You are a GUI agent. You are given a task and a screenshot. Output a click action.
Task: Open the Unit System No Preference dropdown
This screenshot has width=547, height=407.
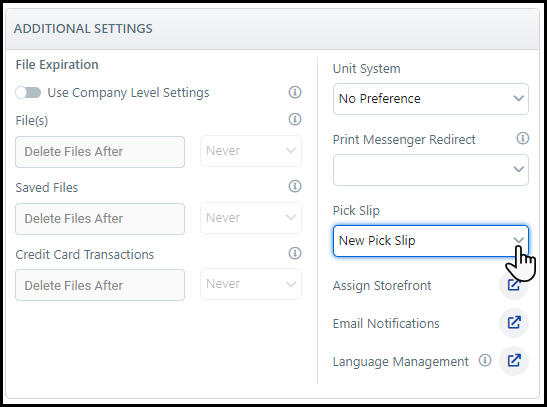431,99
